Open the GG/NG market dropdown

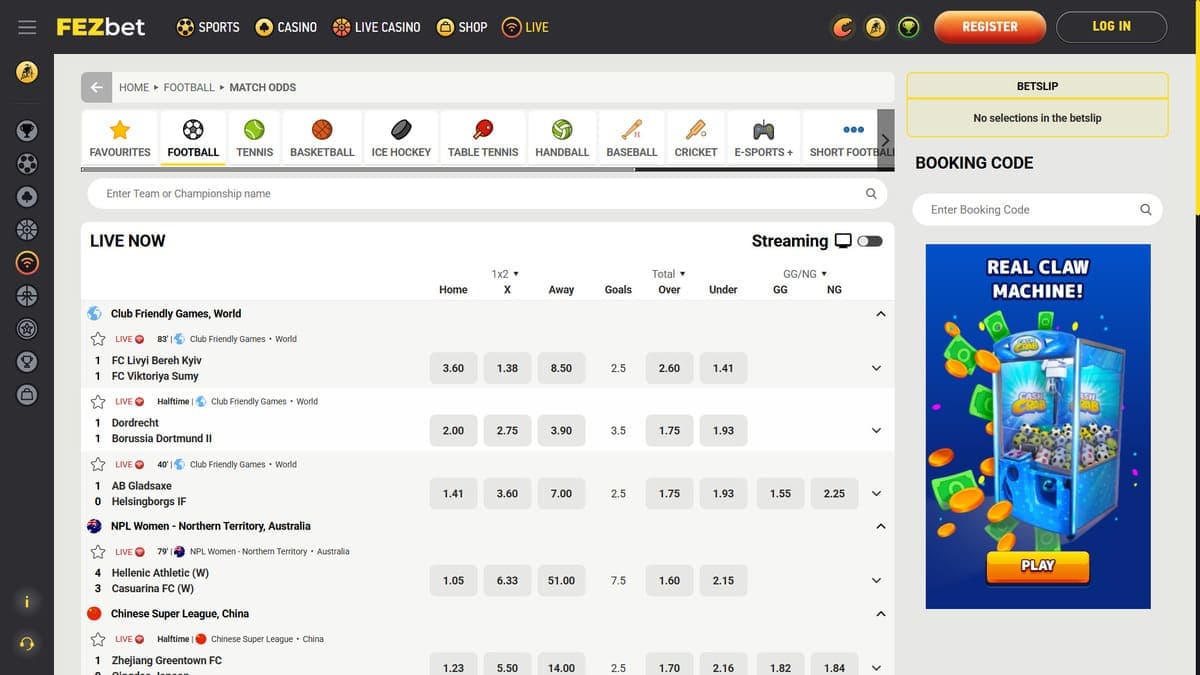[805, 274]
